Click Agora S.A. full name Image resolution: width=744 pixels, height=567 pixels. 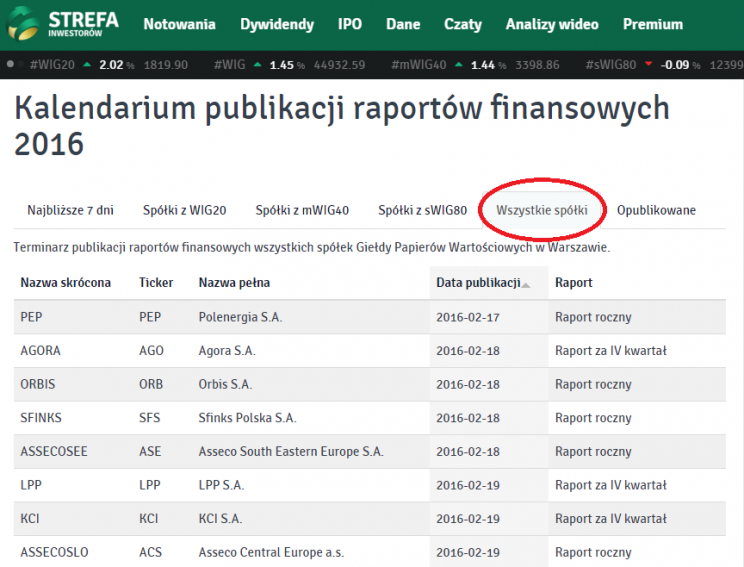click(227, 351)
